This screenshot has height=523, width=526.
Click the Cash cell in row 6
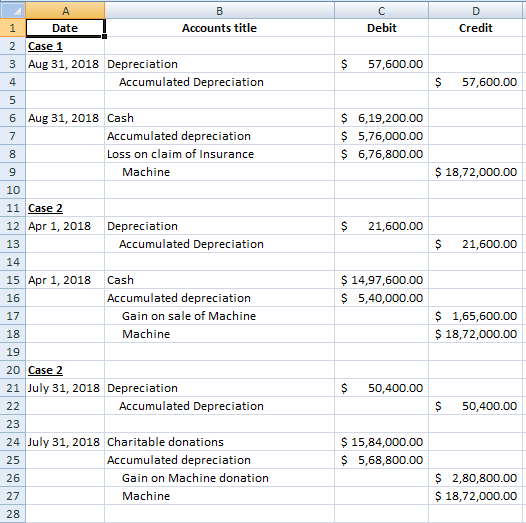(219, 118)
